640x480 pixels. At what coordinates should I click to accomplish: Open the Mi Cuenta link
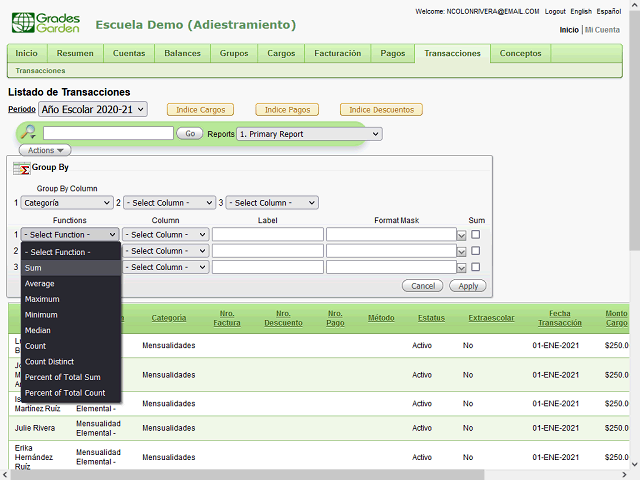(x=602, y=30)
